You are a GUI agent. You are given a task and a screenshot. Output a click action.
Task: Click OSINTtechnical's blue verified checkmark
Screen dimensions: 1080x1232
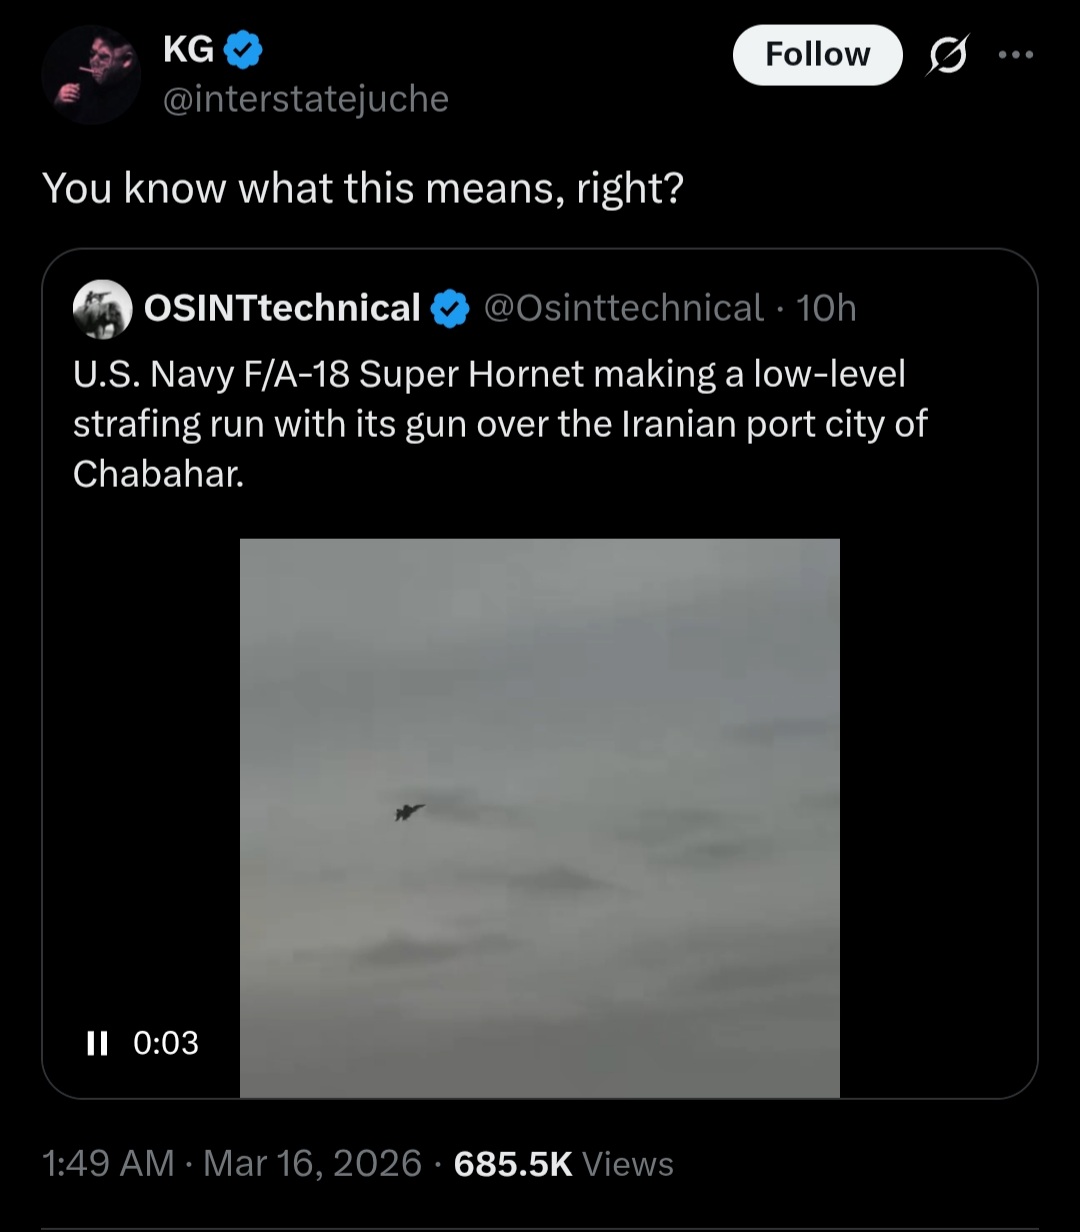(450, 309)
